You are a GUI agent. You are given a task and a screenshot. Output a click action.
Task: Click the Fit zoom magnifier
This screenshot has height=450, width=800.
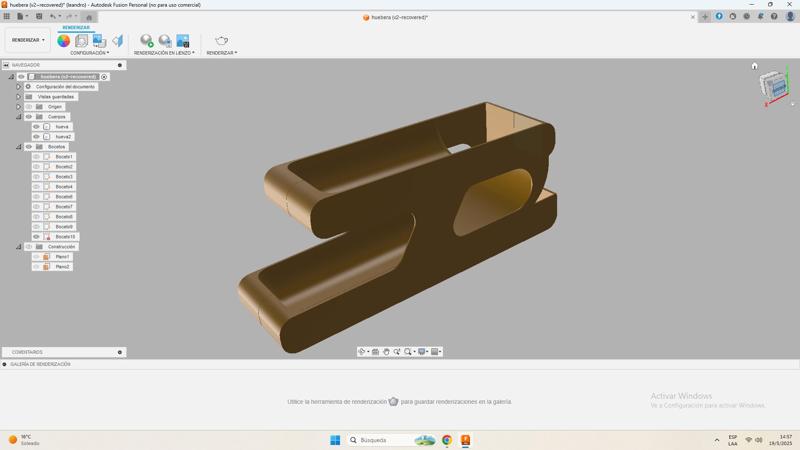point(408,352)
